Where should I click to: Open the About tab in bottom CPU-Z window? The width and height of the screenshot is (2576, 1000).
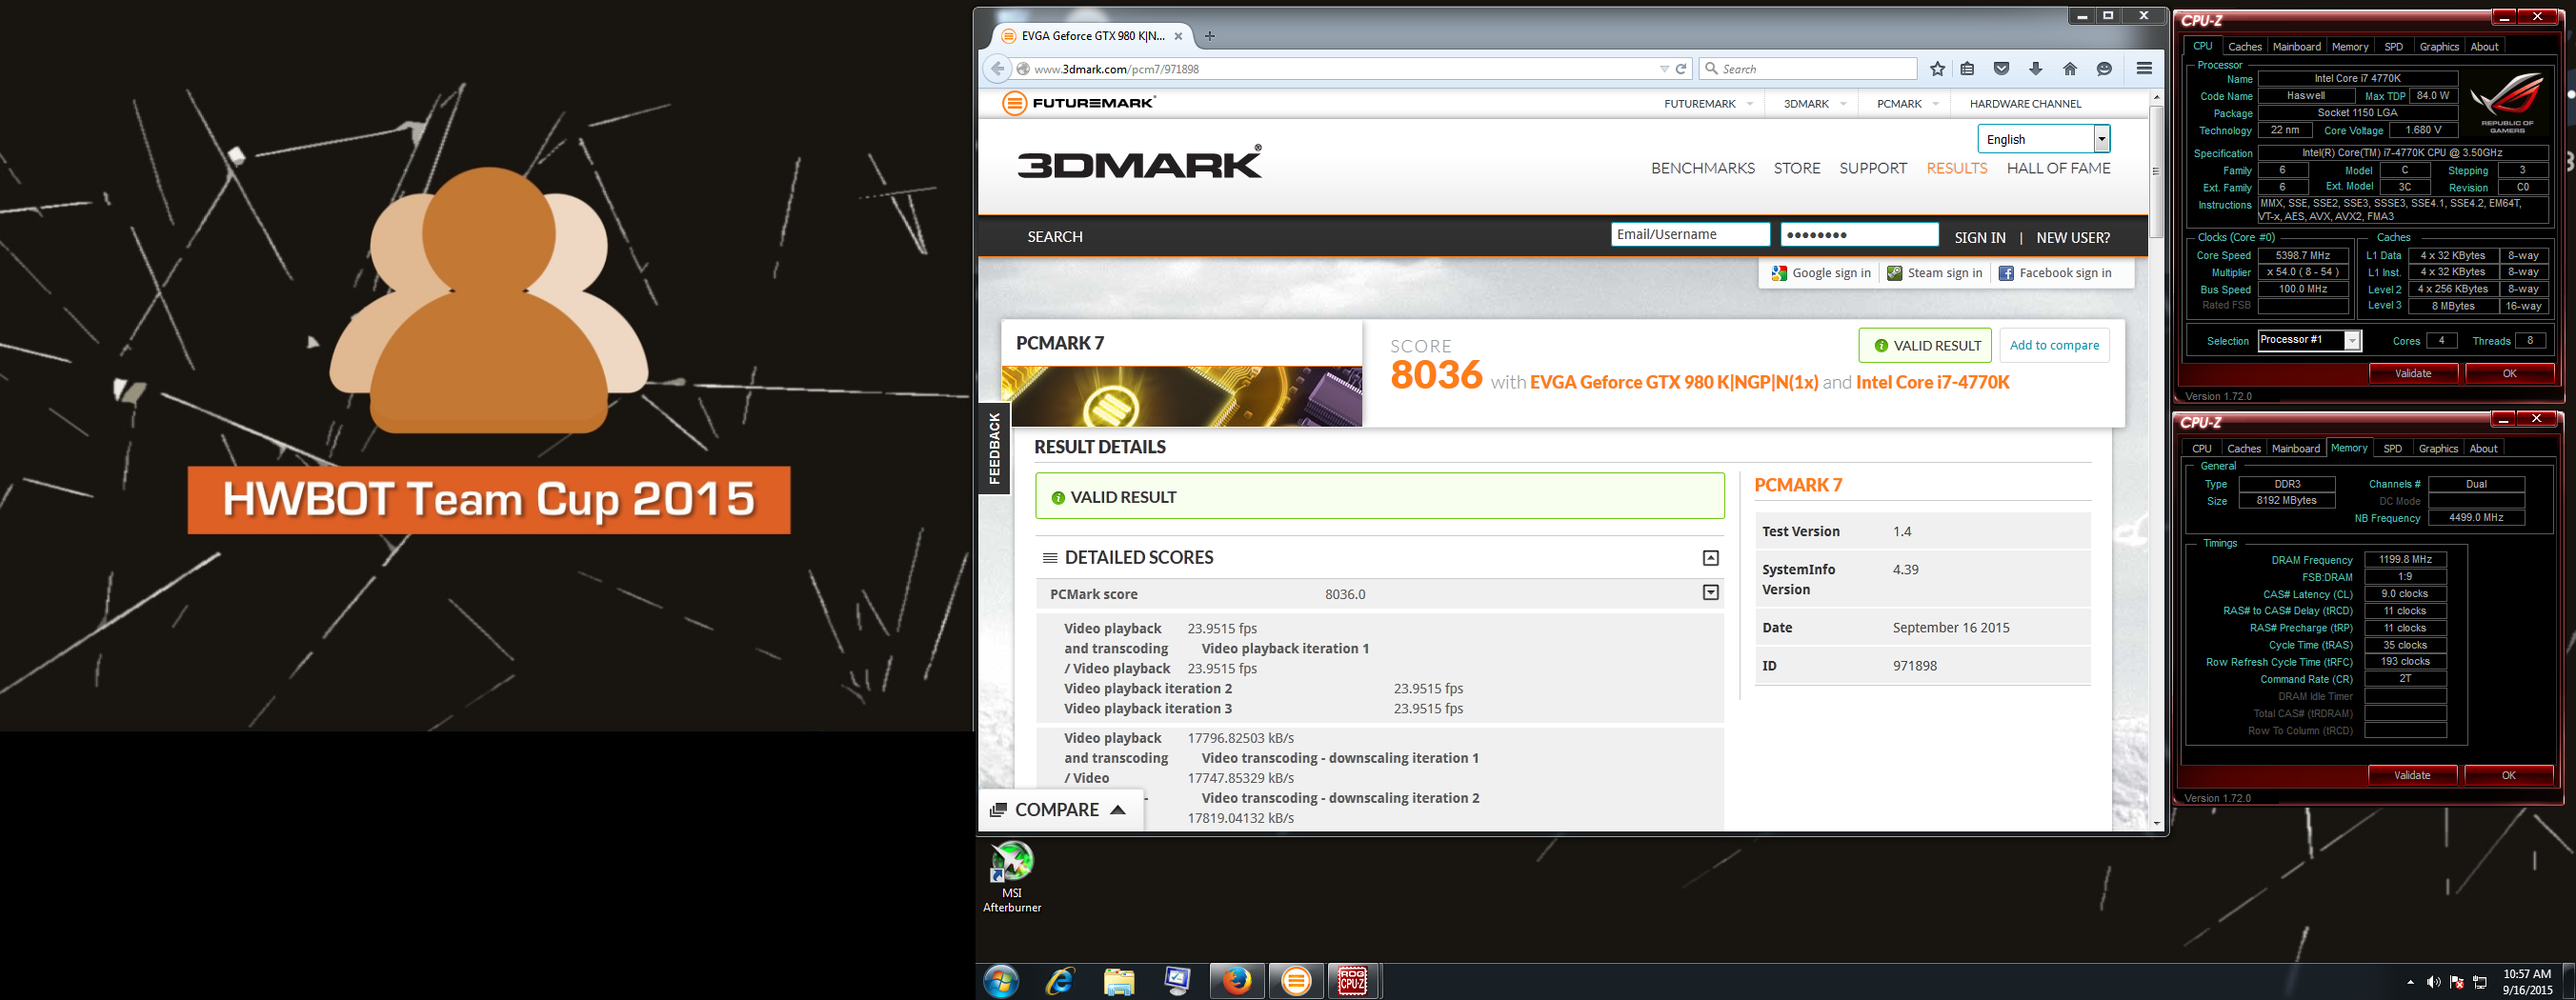click(x=2483, y=449)
